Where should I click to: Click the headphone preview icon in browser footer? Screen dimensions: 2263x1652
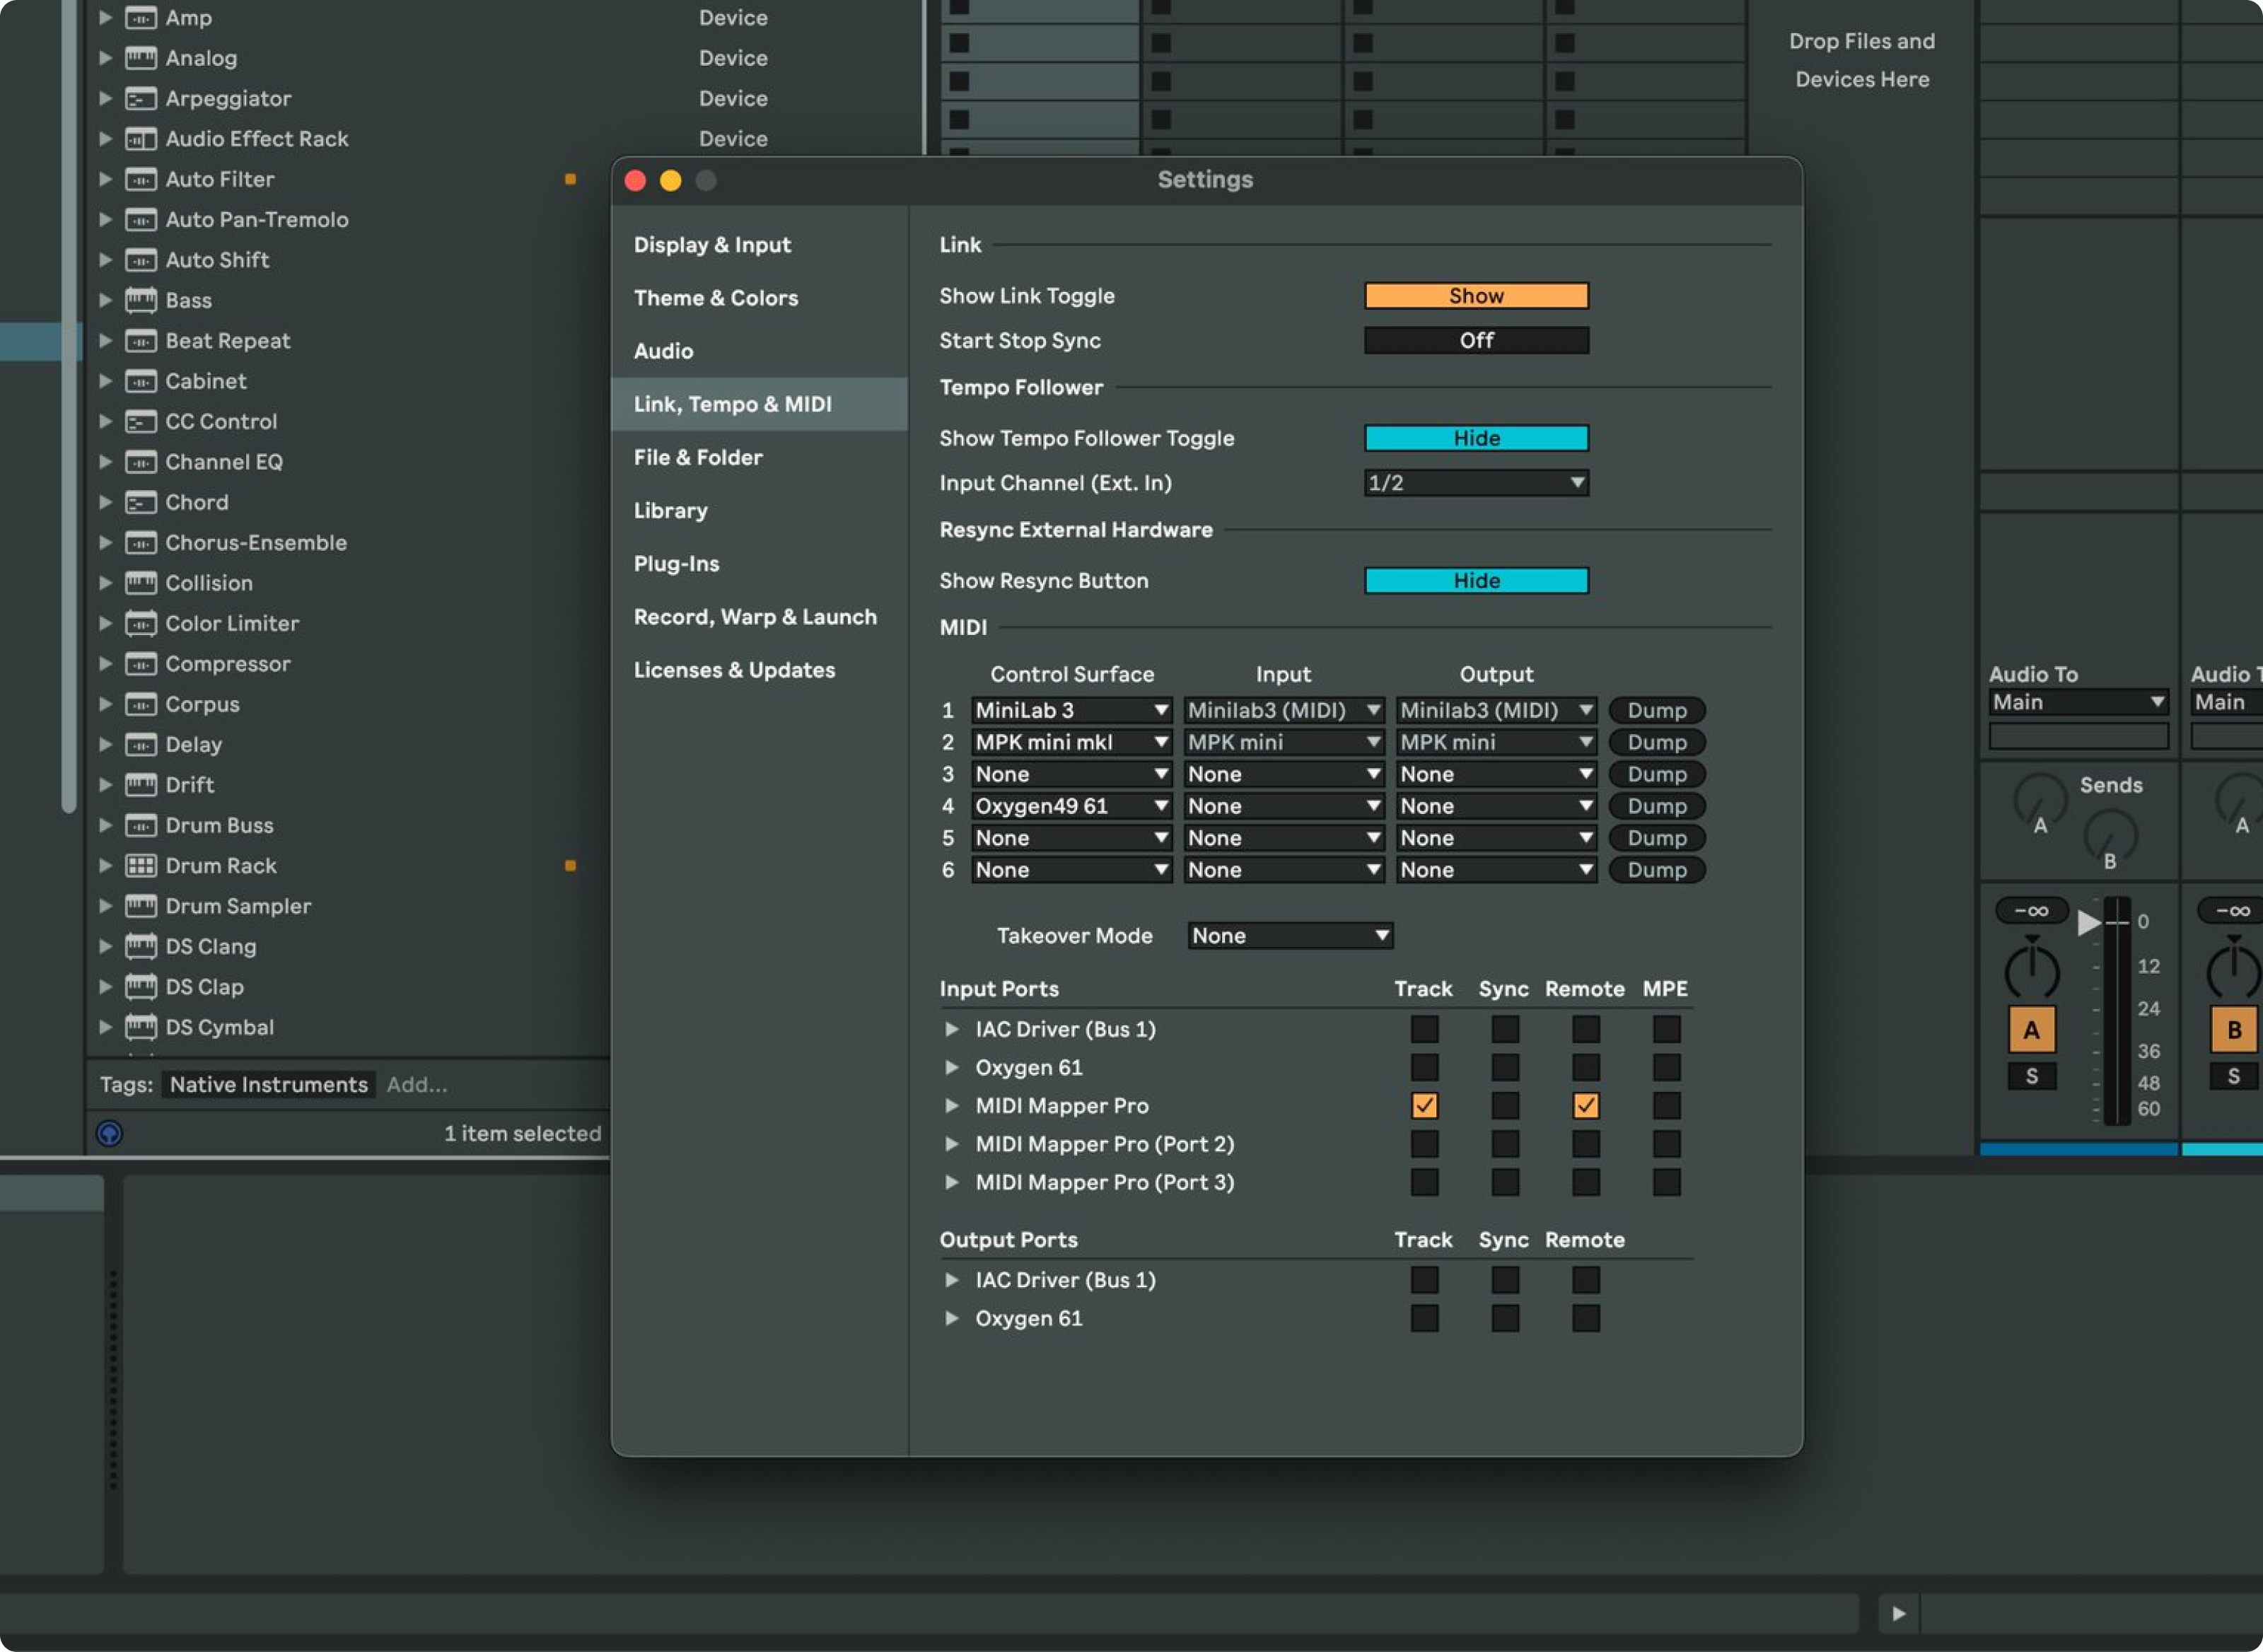pos(108,1133)
